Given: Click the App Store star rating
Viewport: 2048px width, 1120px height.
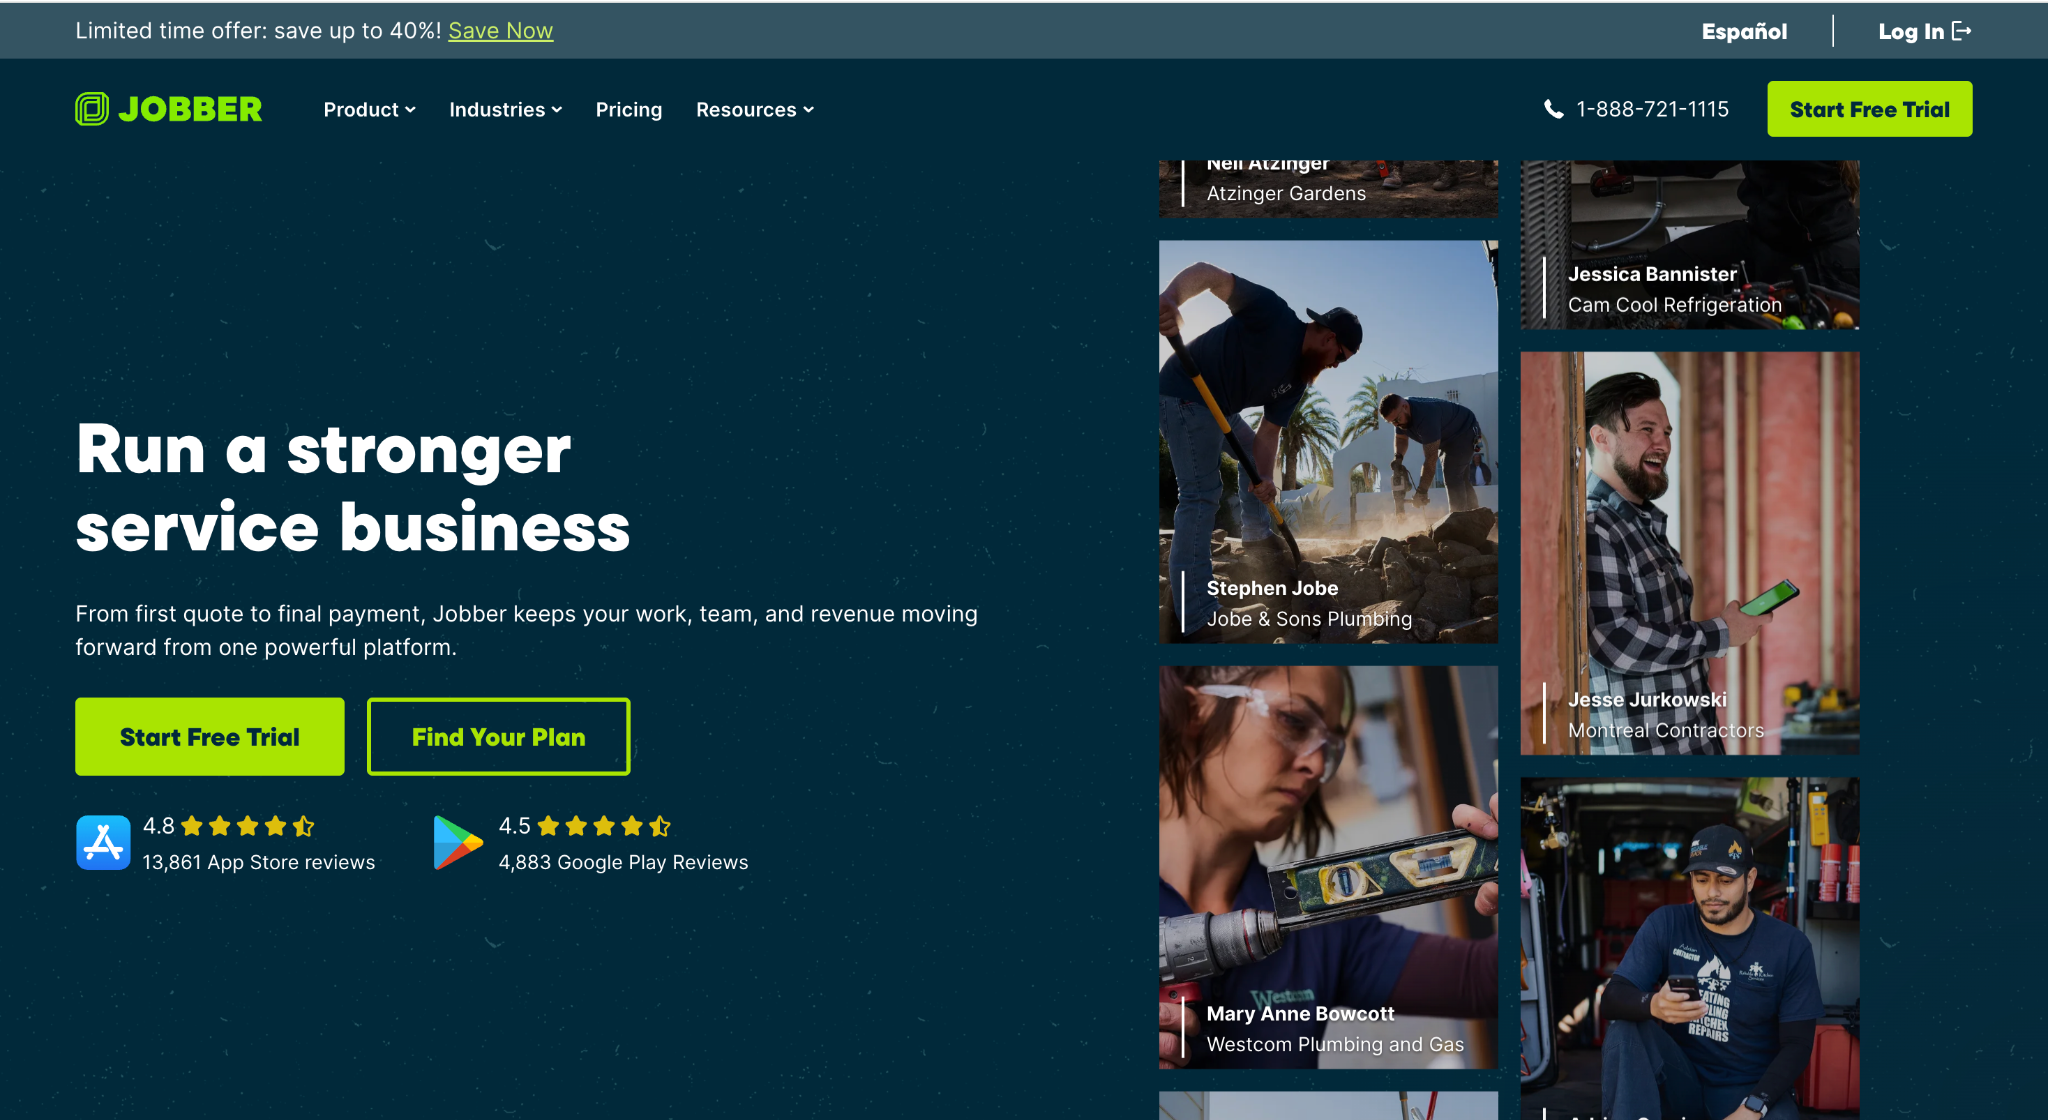Looking at the screenshot, I should coord(248,826).
